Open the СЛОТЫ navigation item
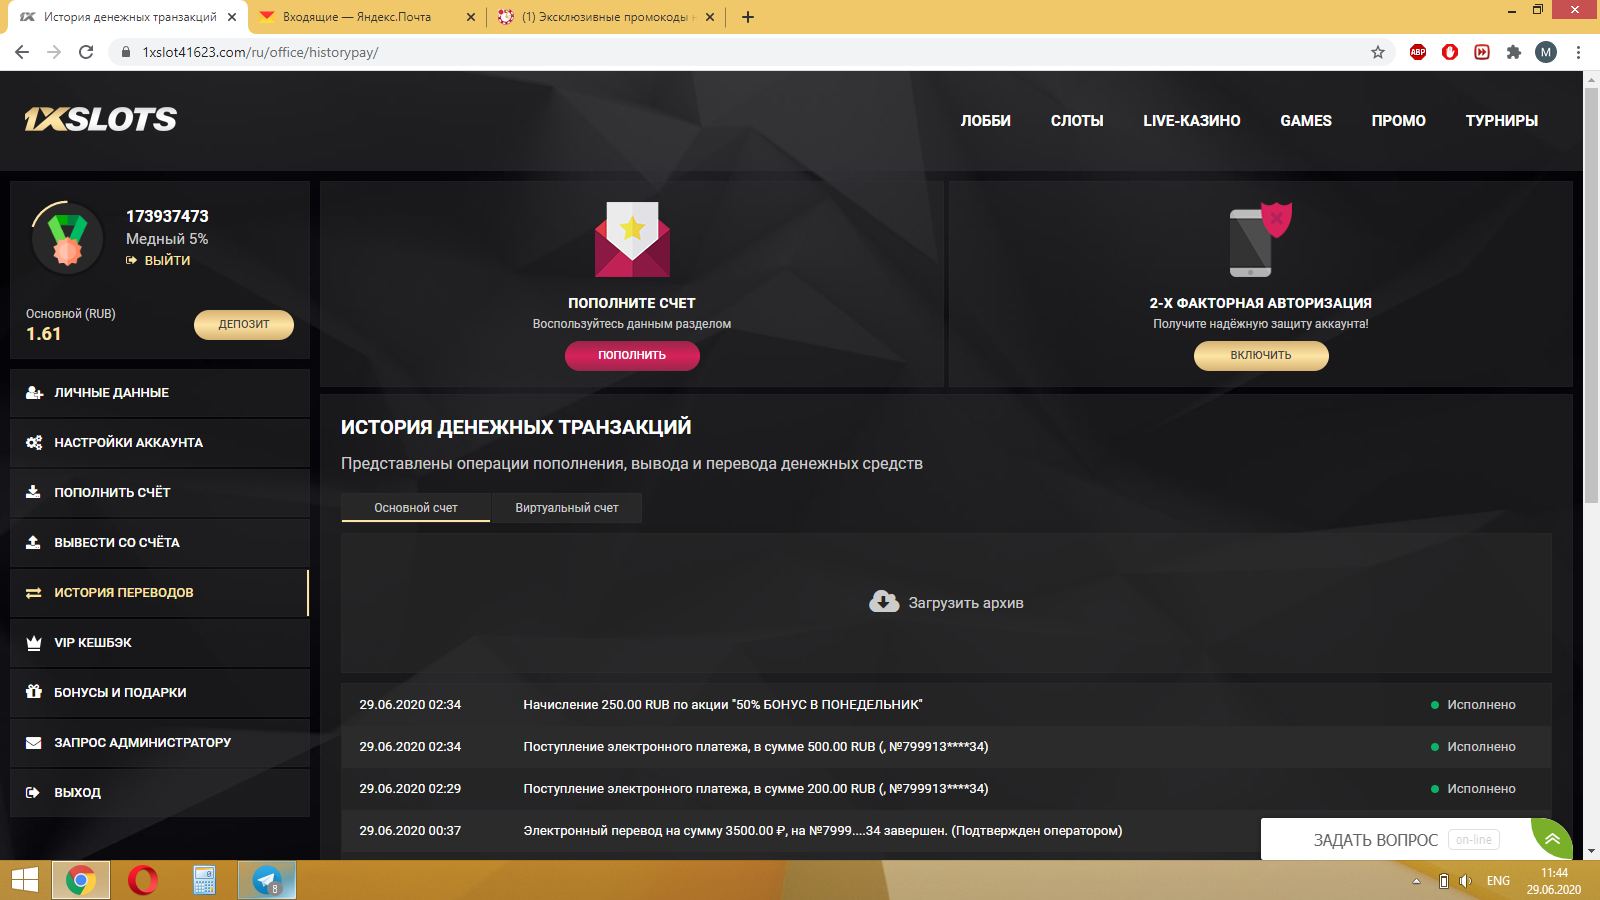The height and width of the screenshot is (900, 1600). point(1077,121)
